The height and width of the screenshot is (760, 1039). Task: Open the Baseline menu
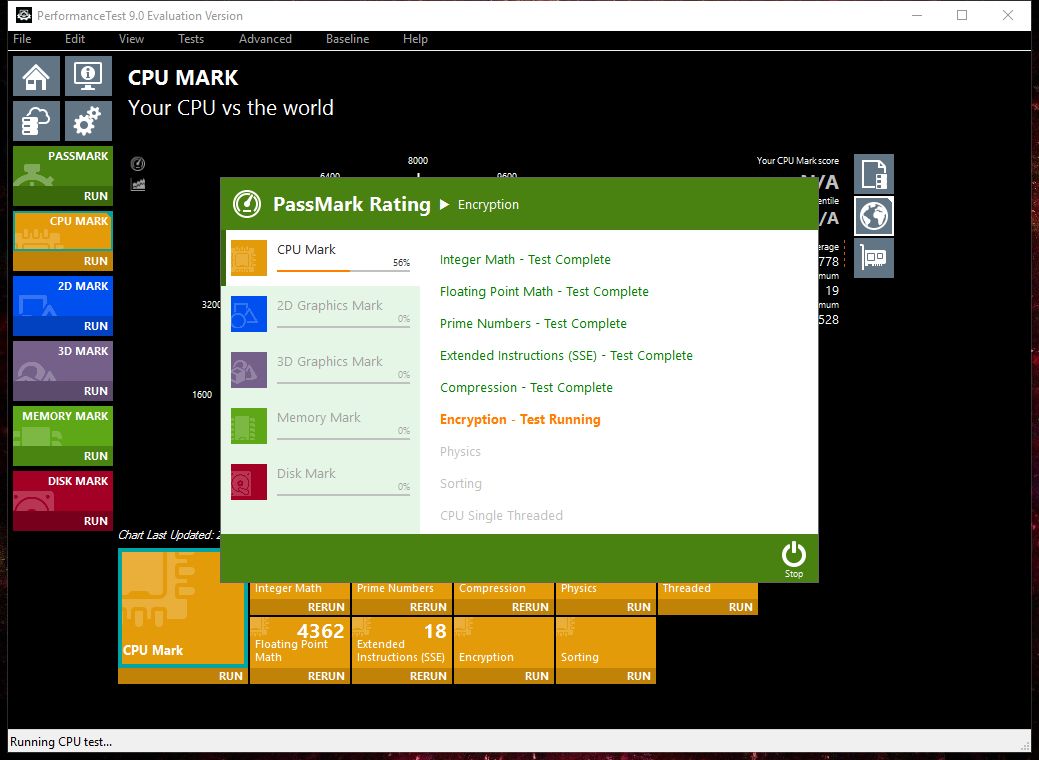[x=347, y=39]
